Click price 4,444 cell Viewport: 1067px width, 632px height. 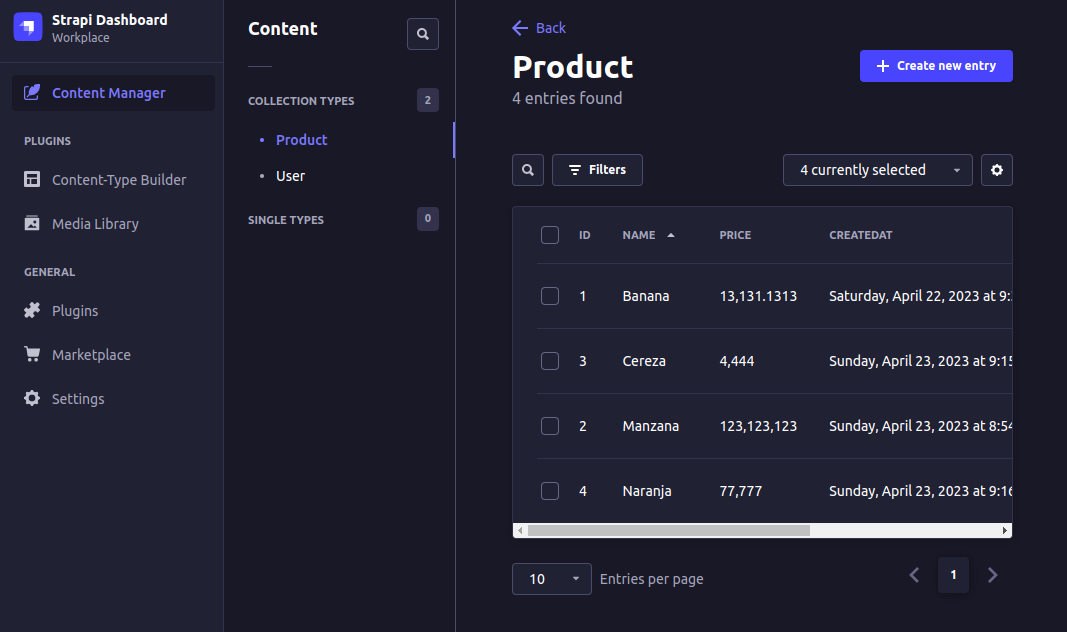pyautogui.click(x=737, y=361)
